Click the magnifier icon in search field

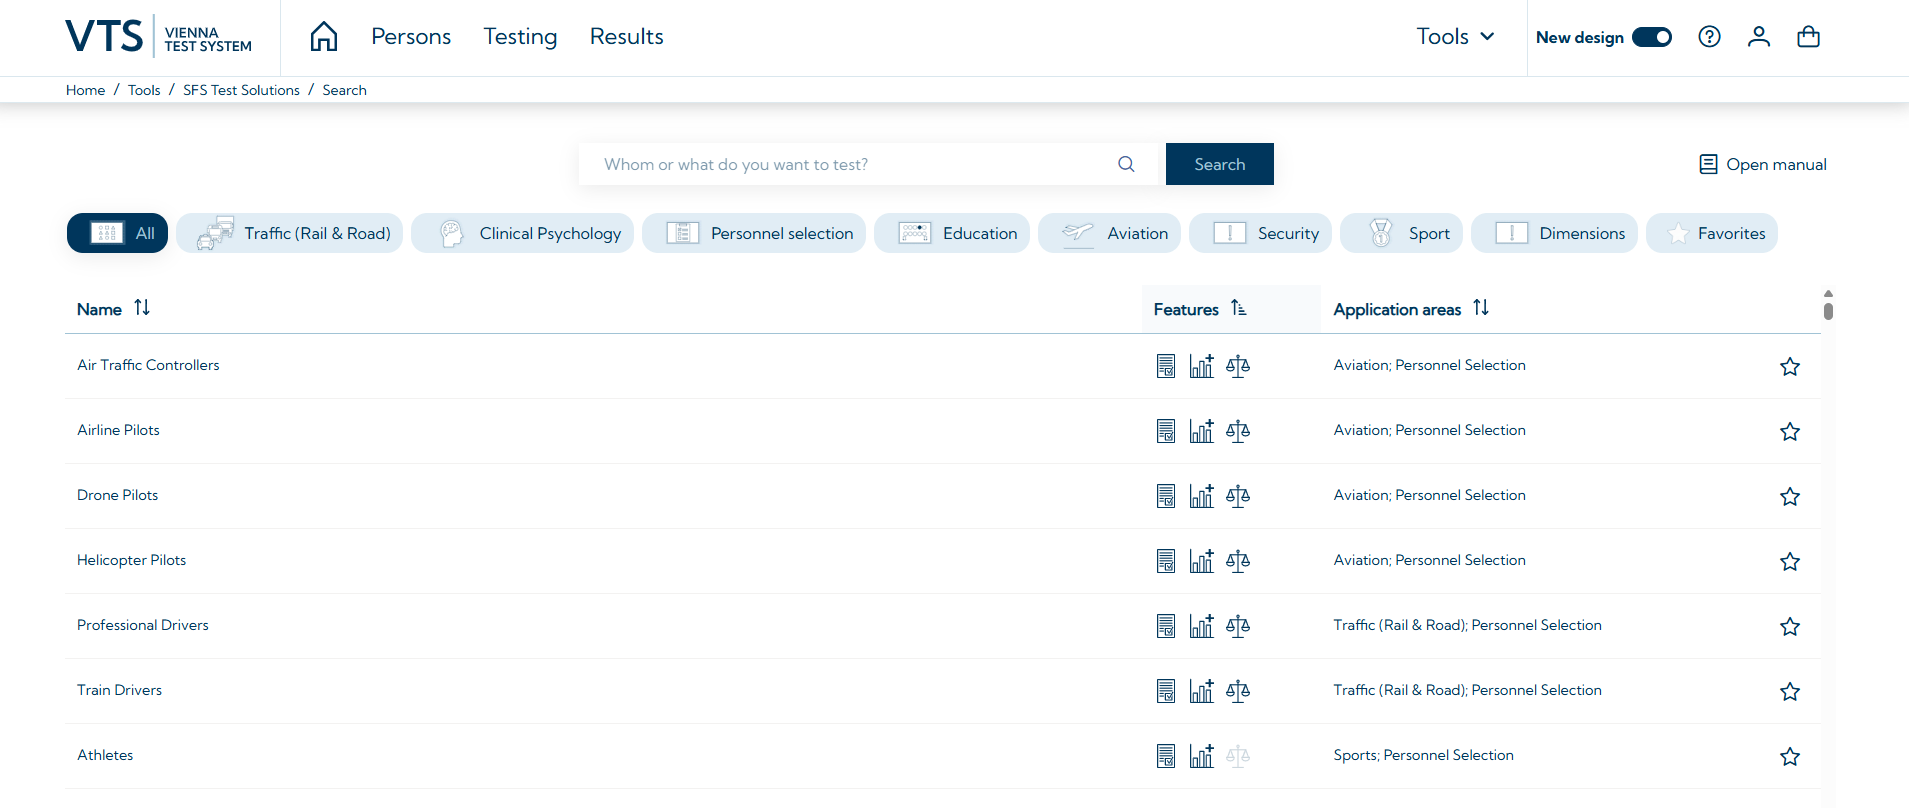[x=1126, y=164]
